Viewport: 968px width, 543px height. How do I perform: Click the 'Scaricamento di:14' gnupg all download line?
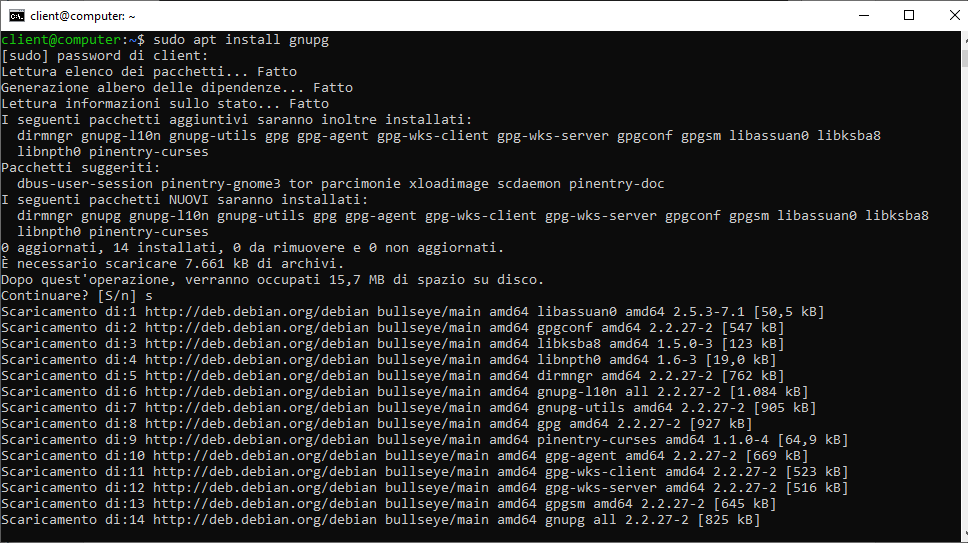[380, 520]
